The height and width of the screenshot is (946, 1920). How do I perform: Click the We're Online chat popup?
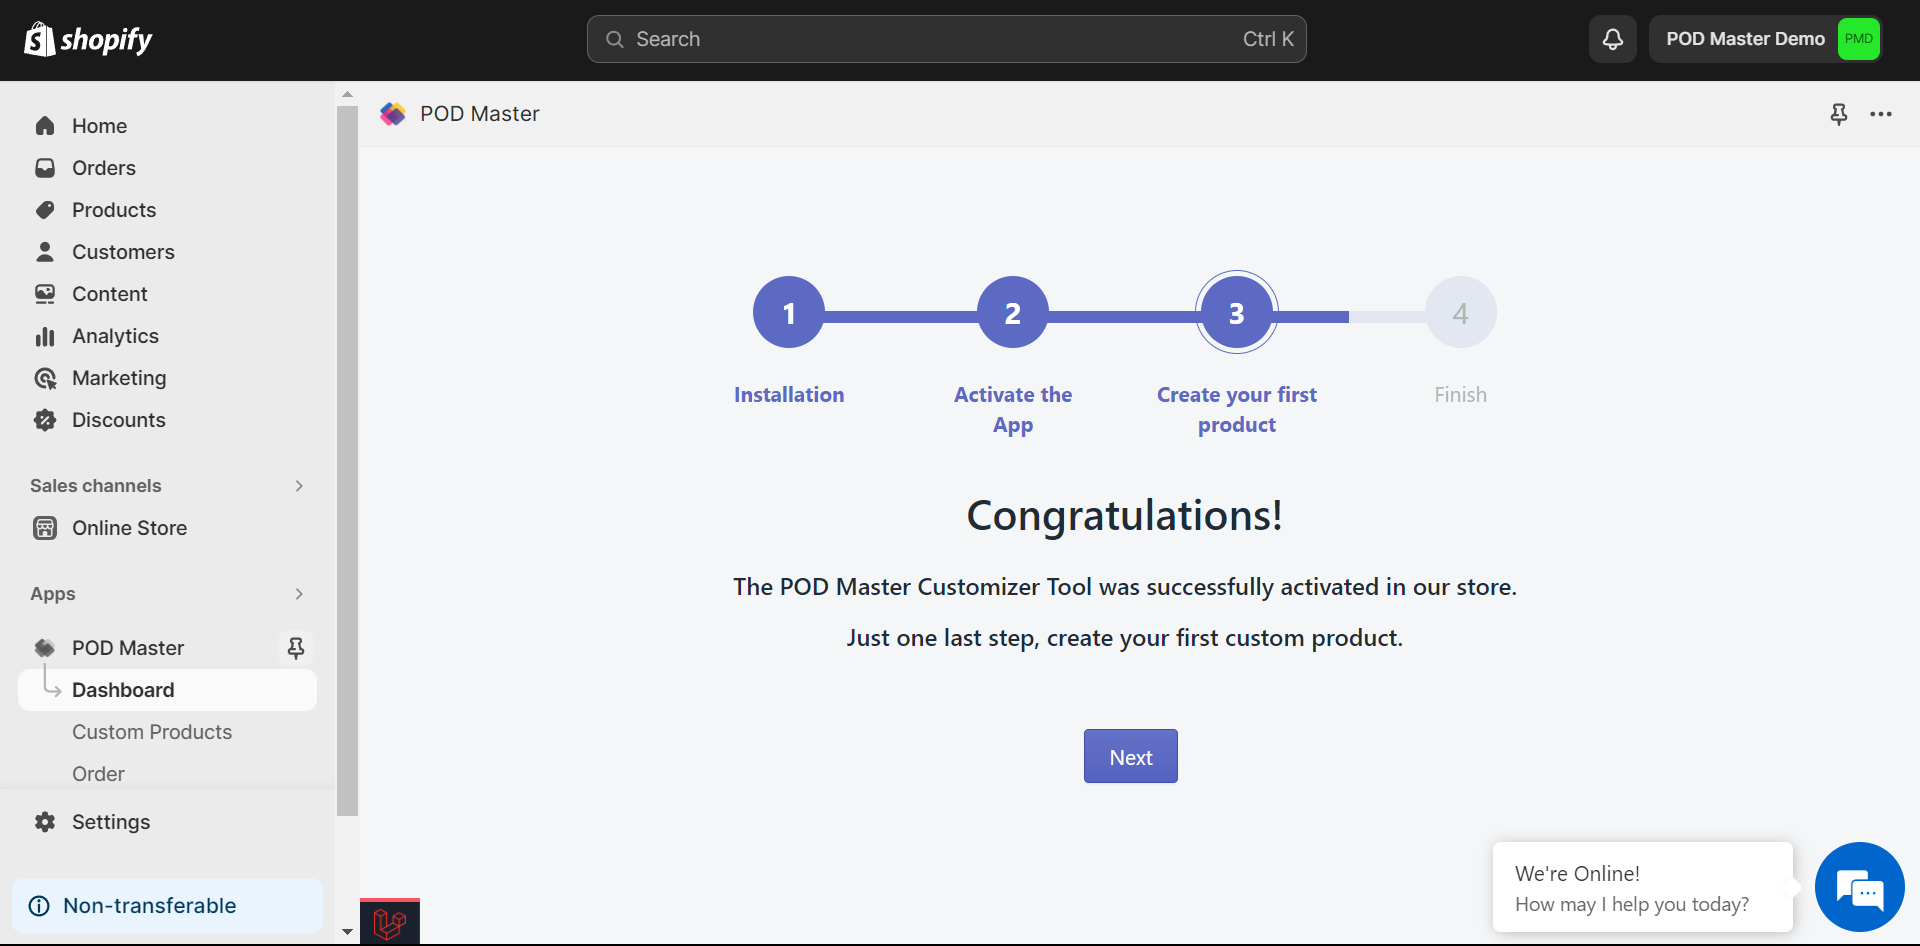pyautogui.click(x=1642, y=888)
